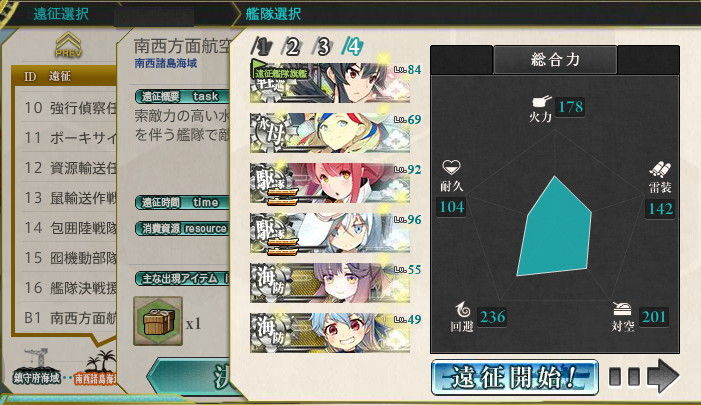This screenshot has height=405, width=701.
Task: Select the level 84 flagship ship banner
Action: coord(330,83)
